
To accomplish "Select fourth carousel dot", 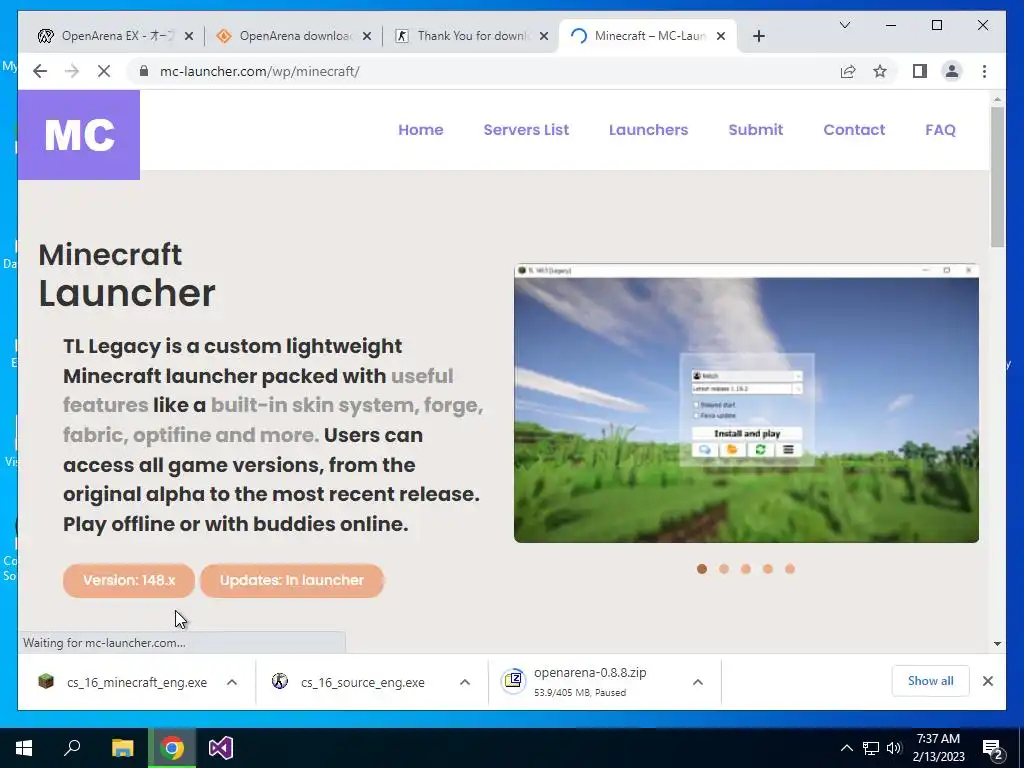I will (x=768, y=569).
